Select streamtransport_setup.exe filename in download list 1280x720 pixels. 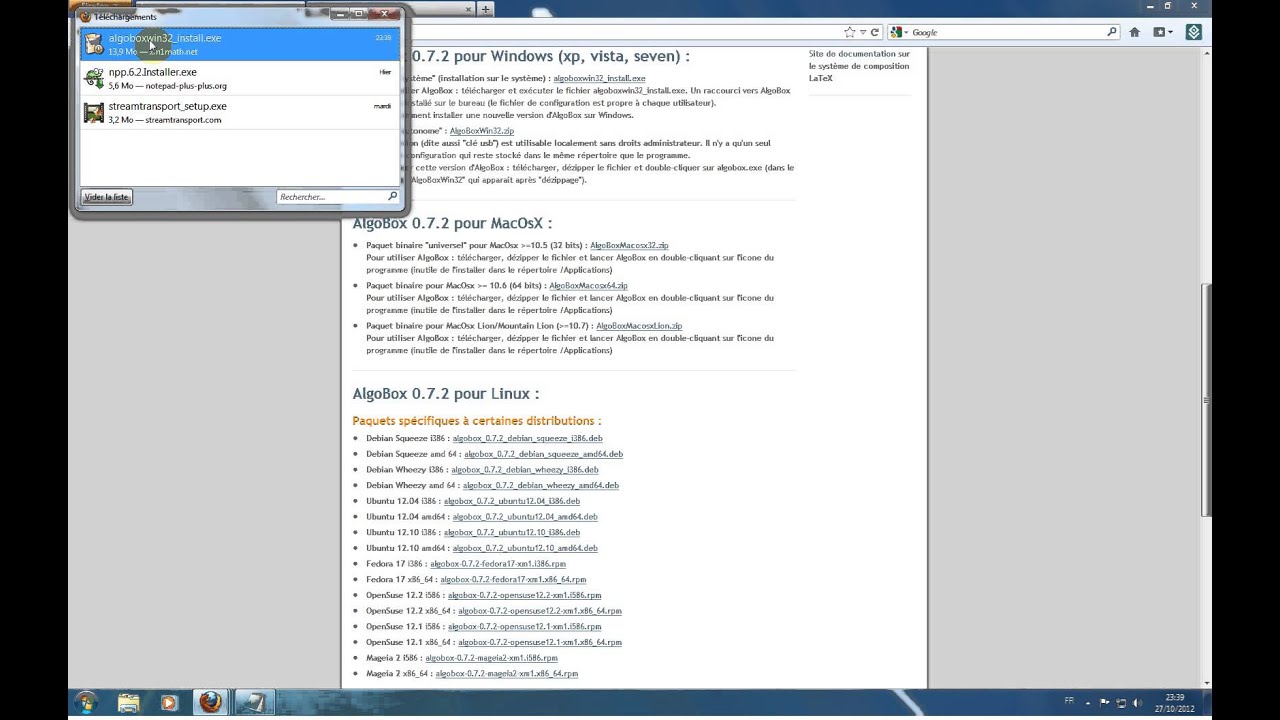167,106
